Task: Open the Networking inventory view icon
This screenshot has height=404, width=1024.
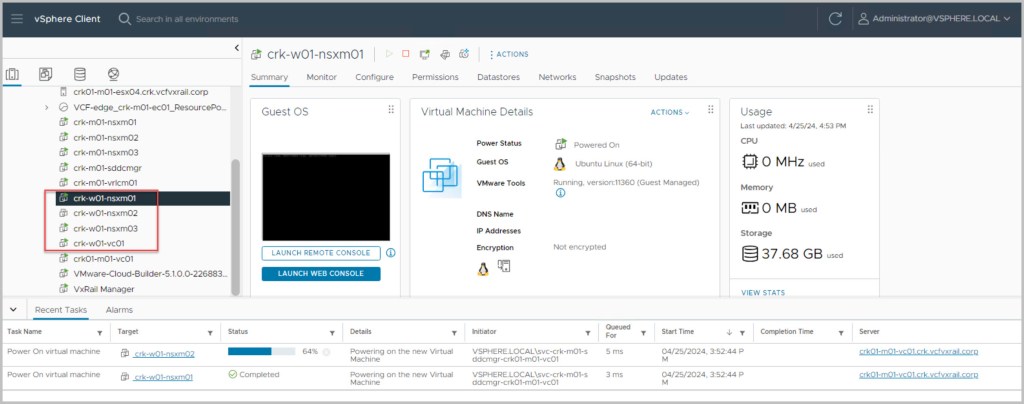Action: [x=113, y=74]
